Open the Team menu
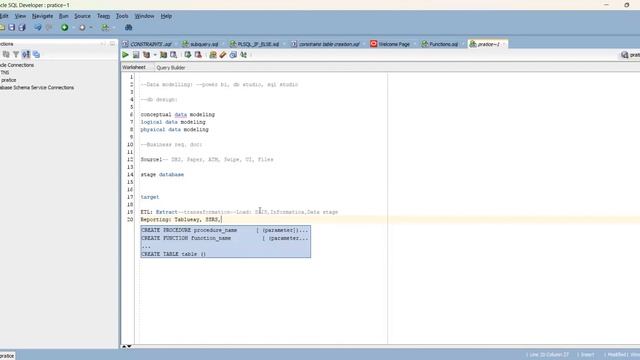Image resolution: width=640 pixels, height=360 pixels. tap(103, 16)
